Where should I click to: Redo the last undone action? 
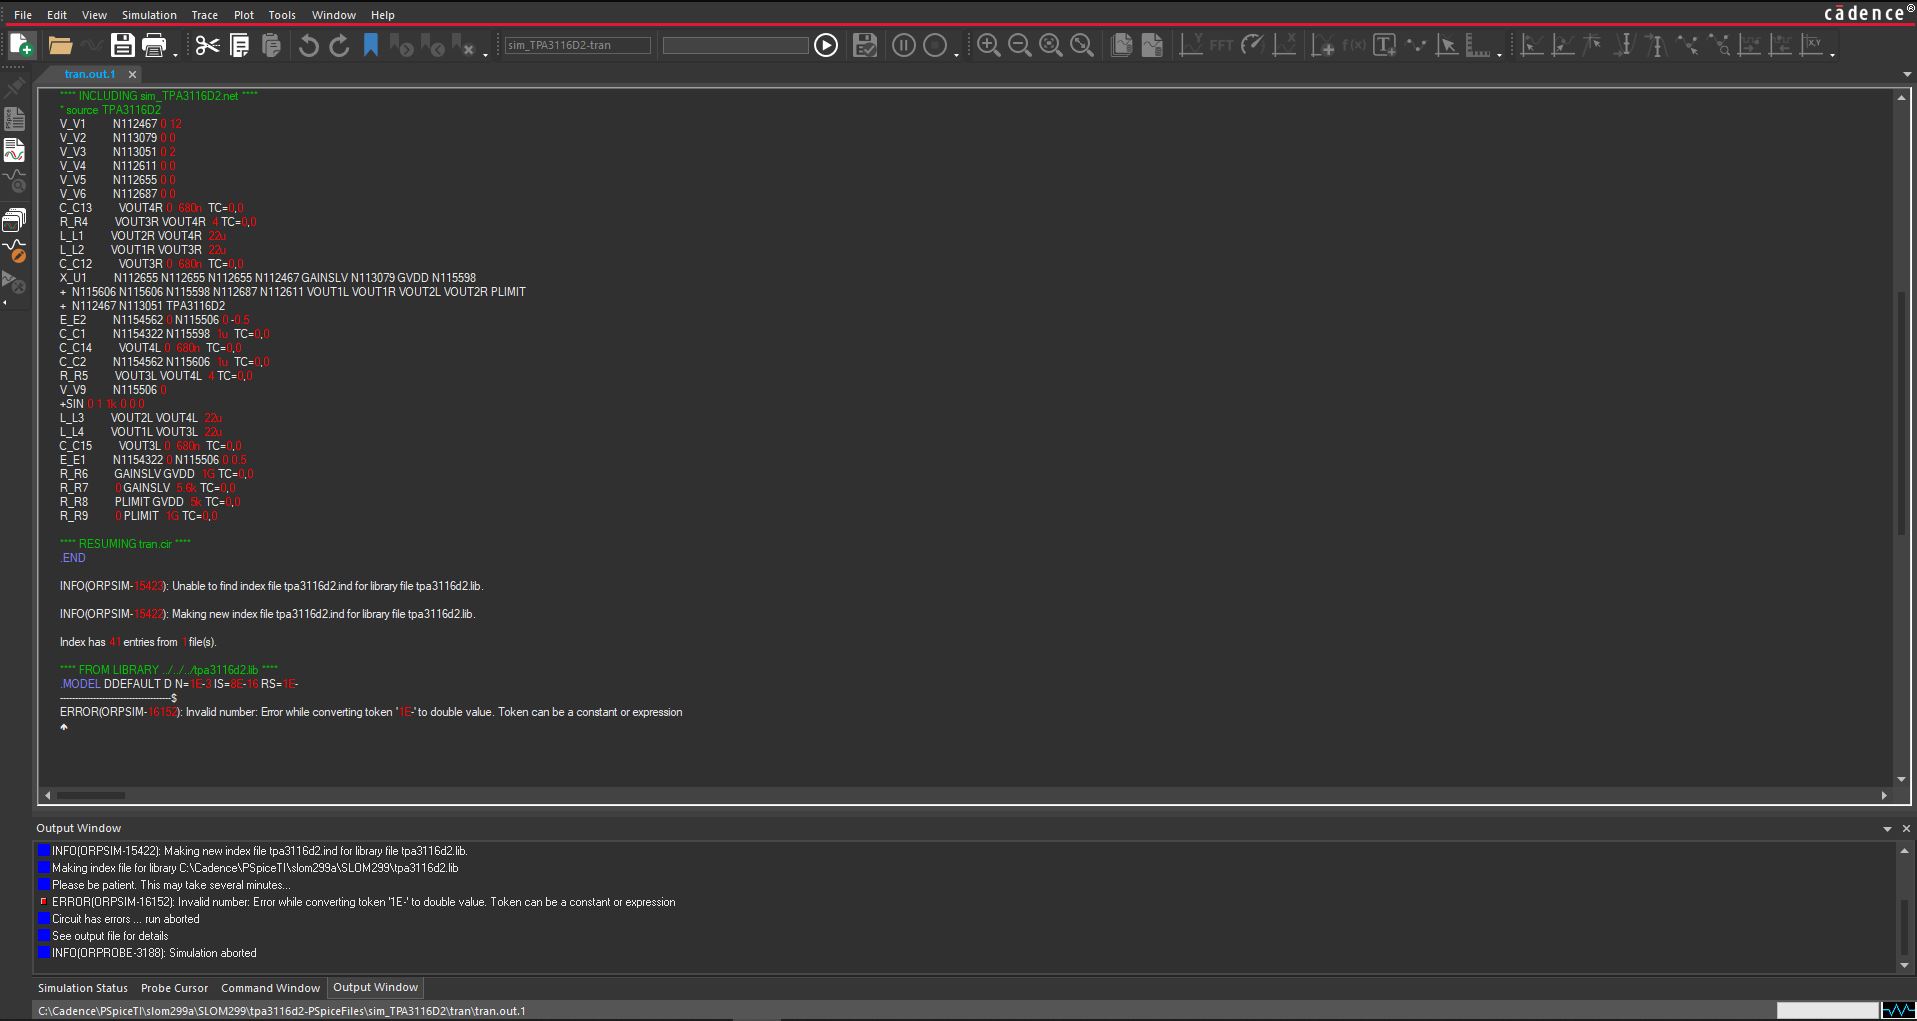340,45
